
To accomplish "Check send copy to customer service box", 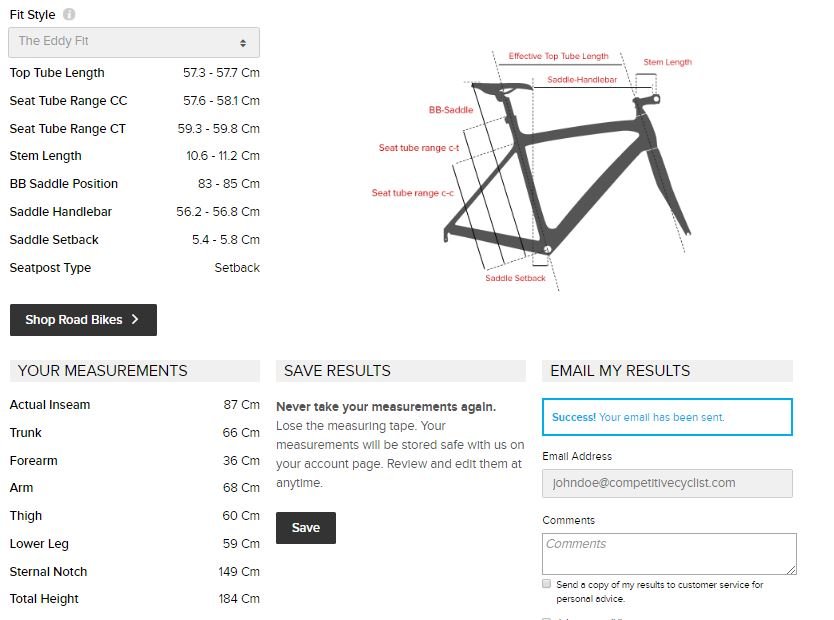I will (546, 584).
